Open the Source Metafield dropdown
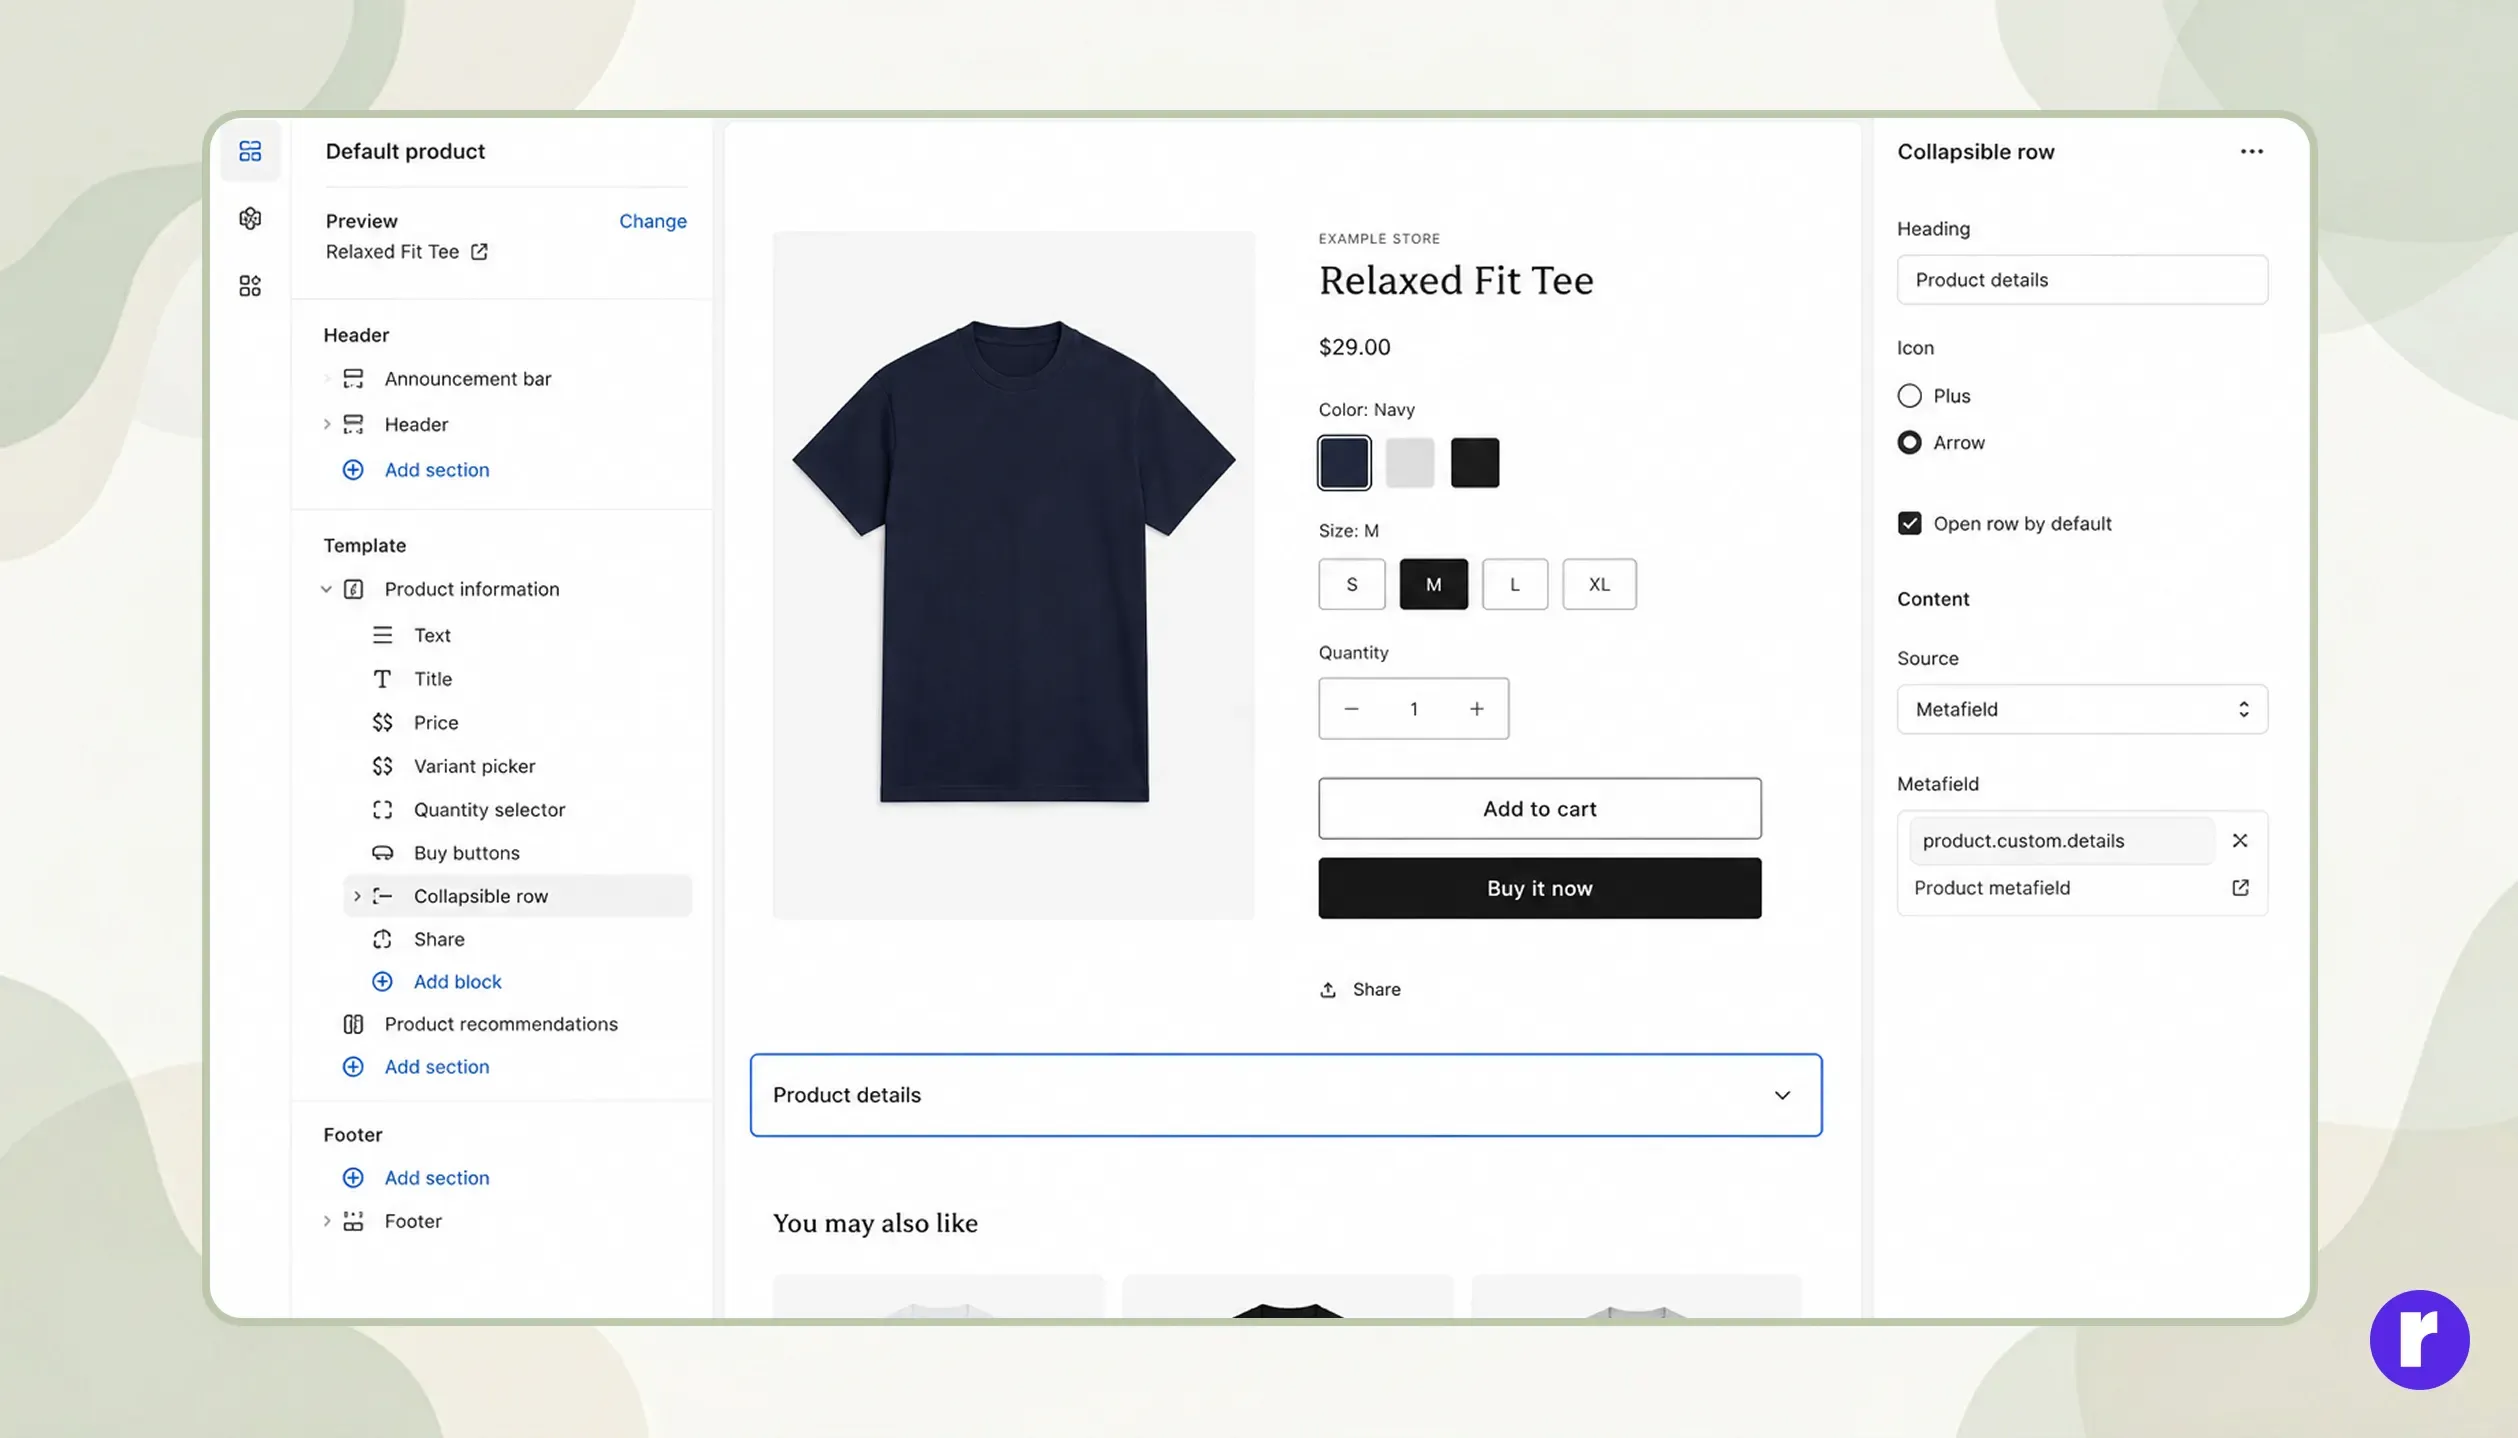Image resolution: width=2518 pixels, height=1438 pixels. coord(2082,709)
